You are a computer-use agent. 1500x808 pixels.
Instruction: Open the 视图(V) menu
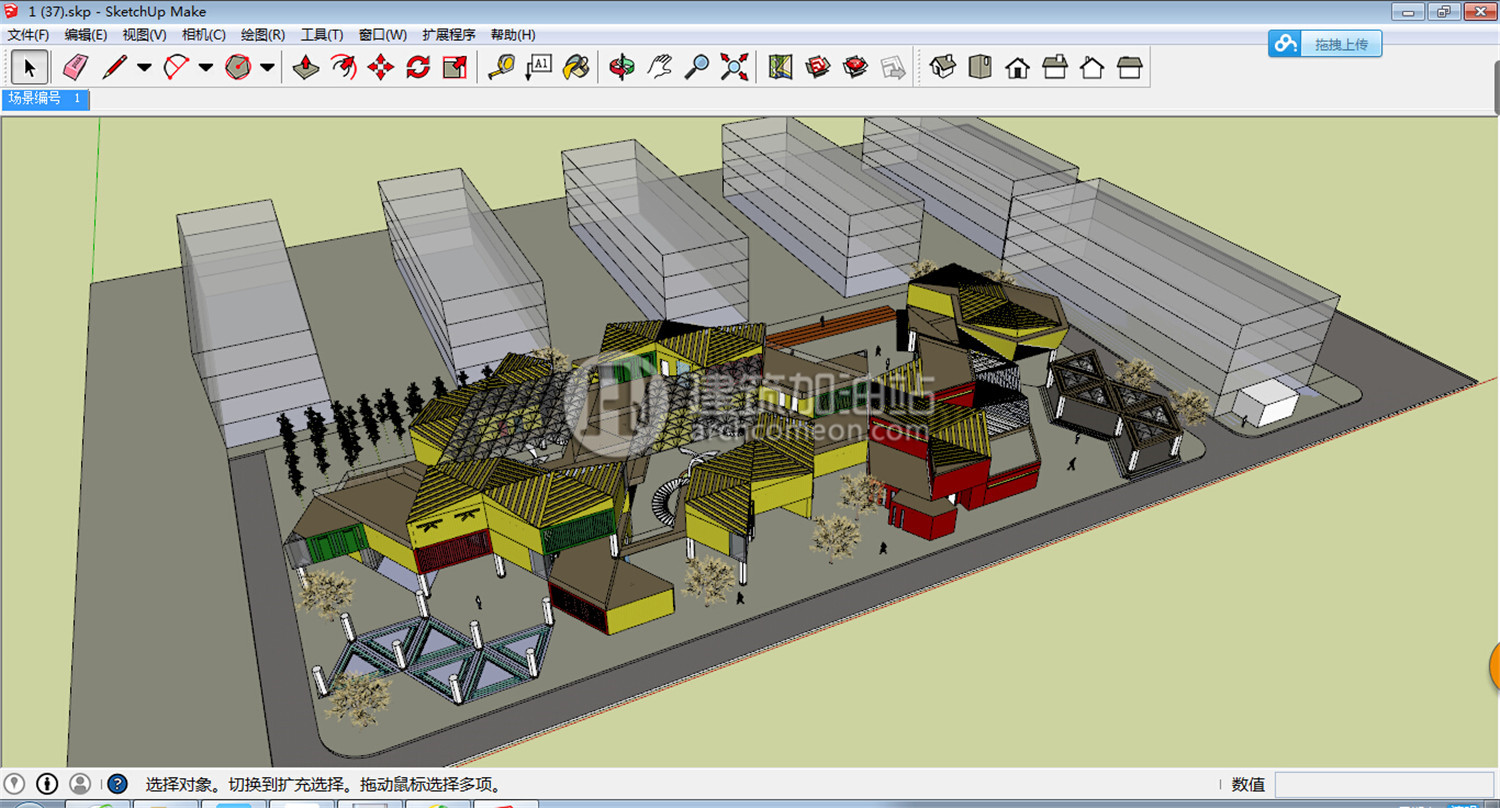coord(144,34)
